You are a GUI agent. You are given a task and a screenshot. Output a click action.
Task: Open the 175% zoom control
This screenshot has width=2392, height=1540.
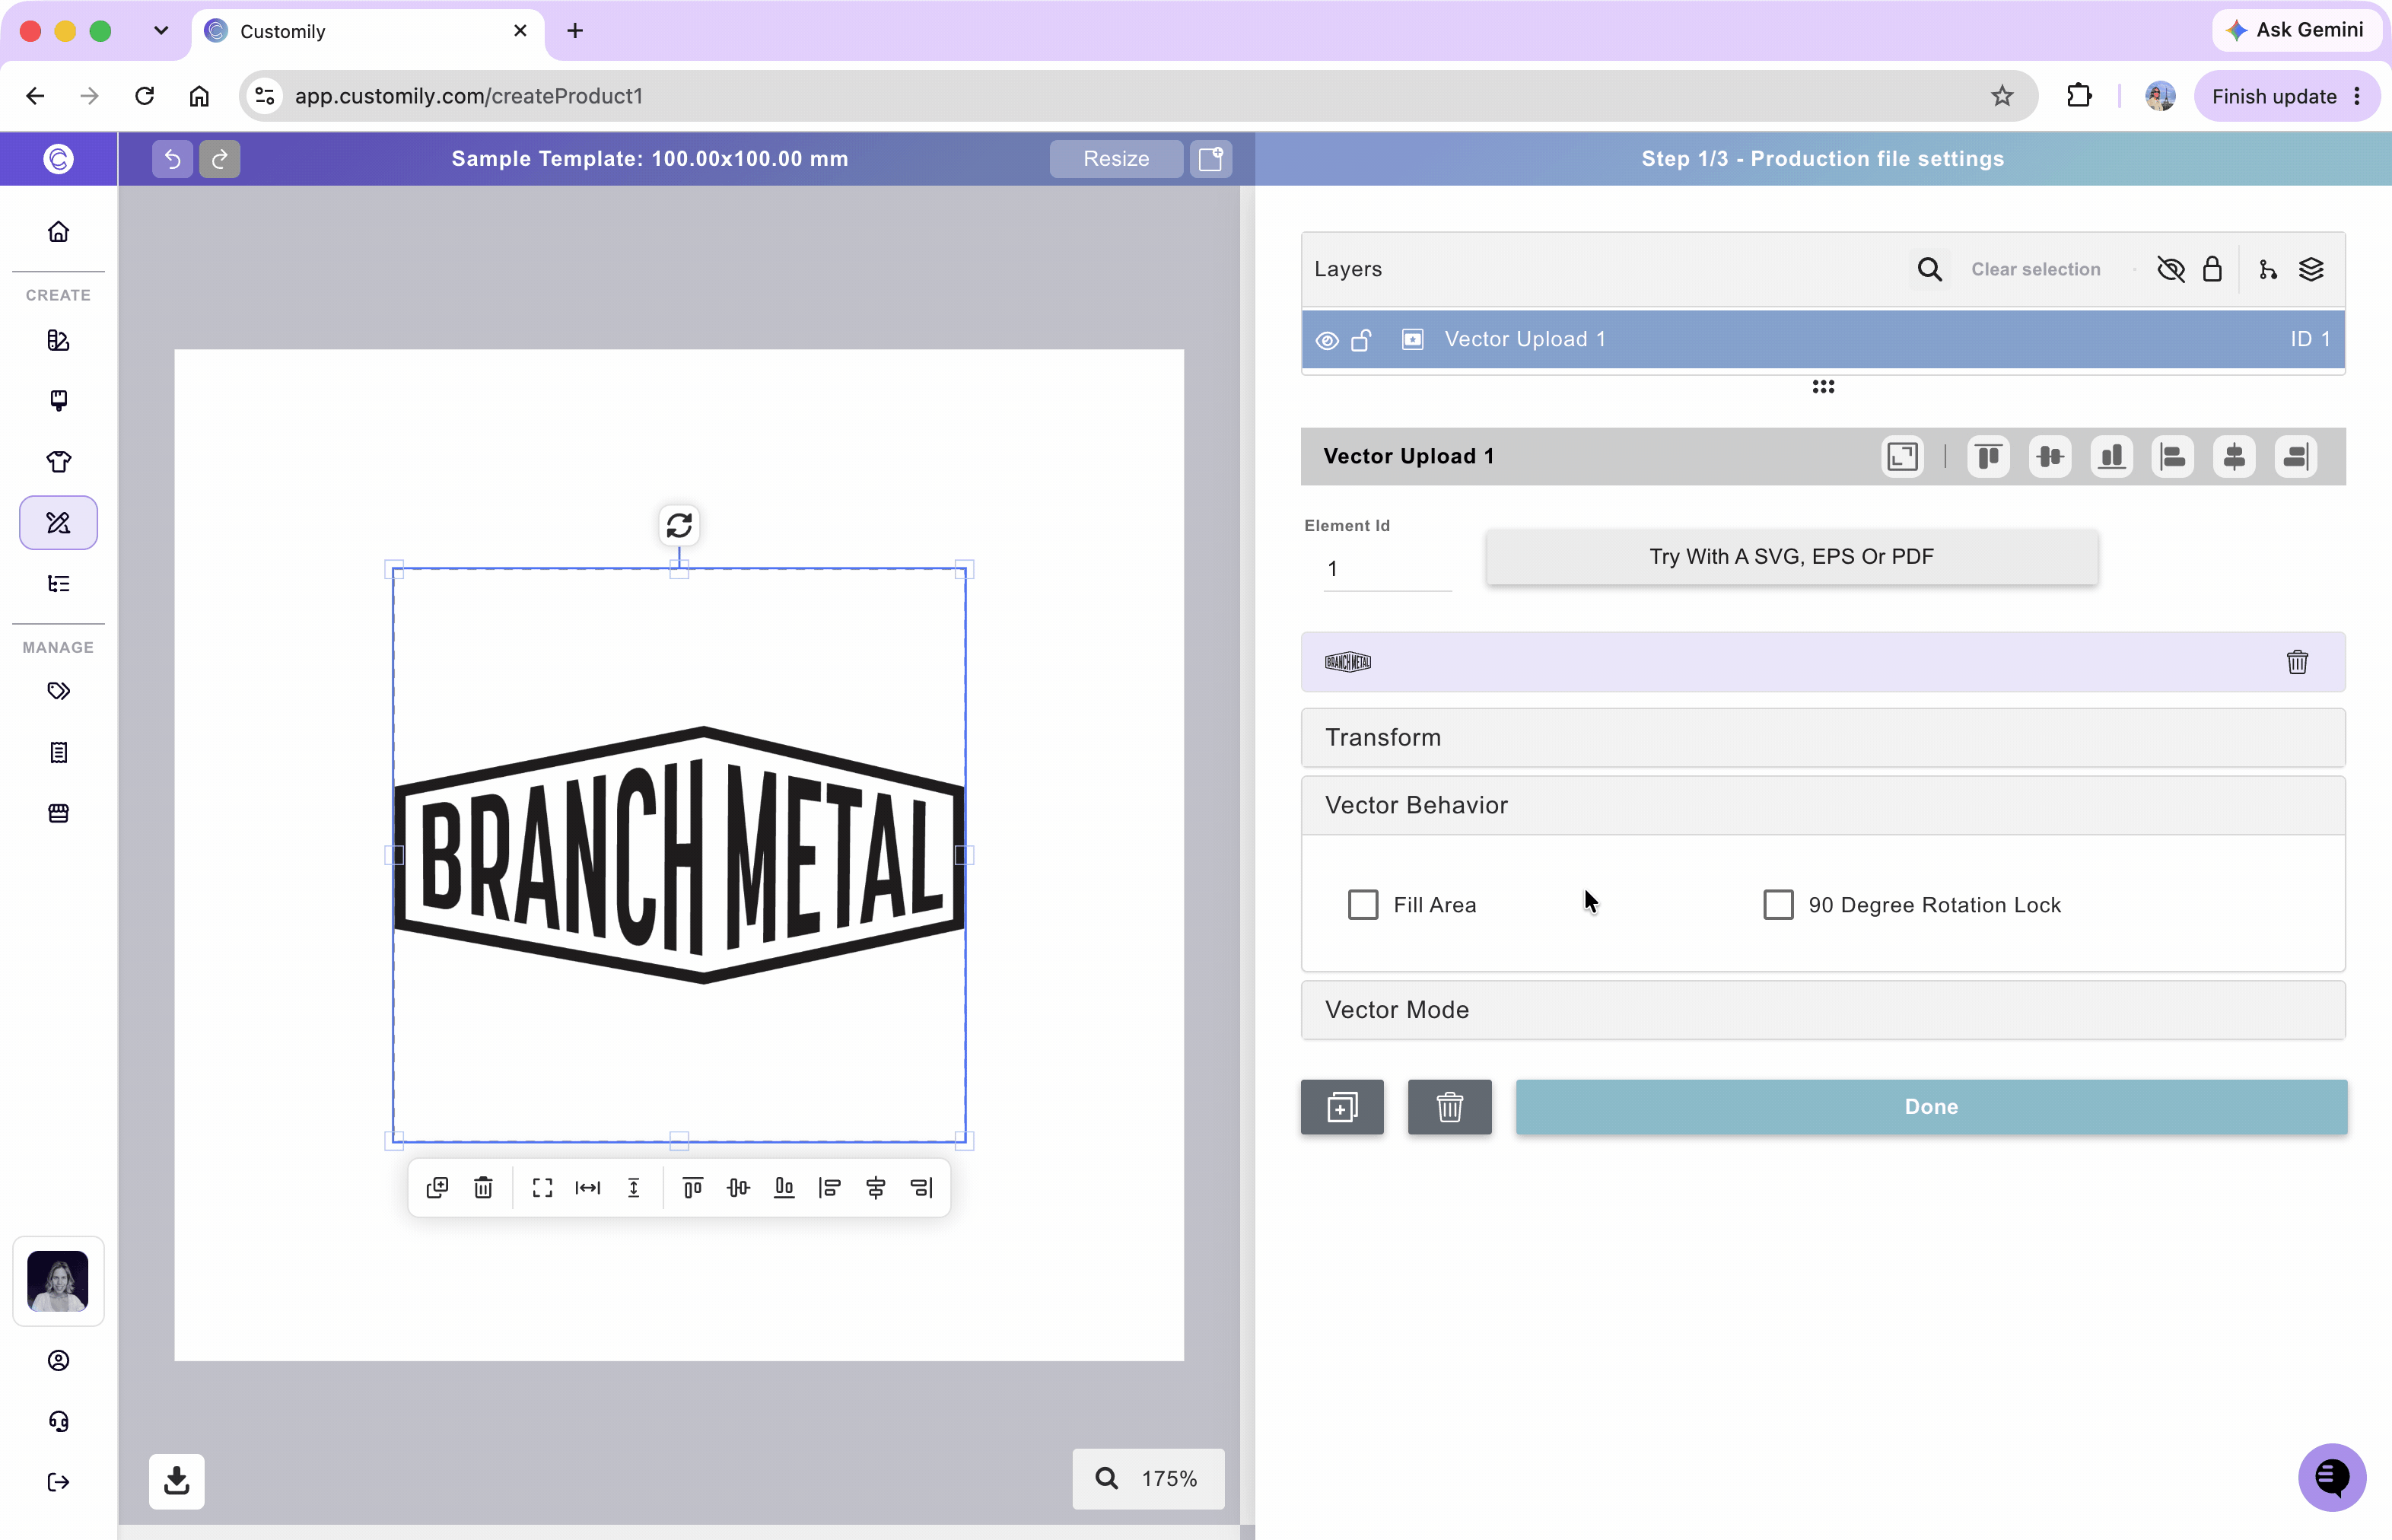pos(1148,1478)
